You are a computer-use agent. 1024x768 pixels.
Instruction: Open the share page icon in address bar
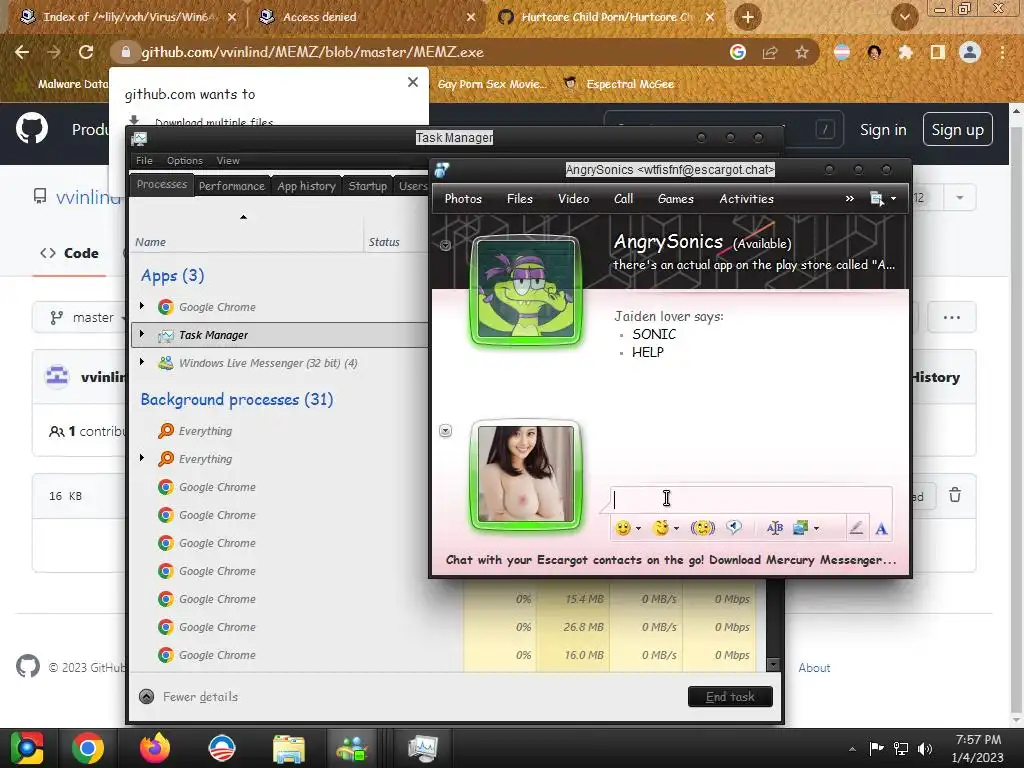(770, 52)
